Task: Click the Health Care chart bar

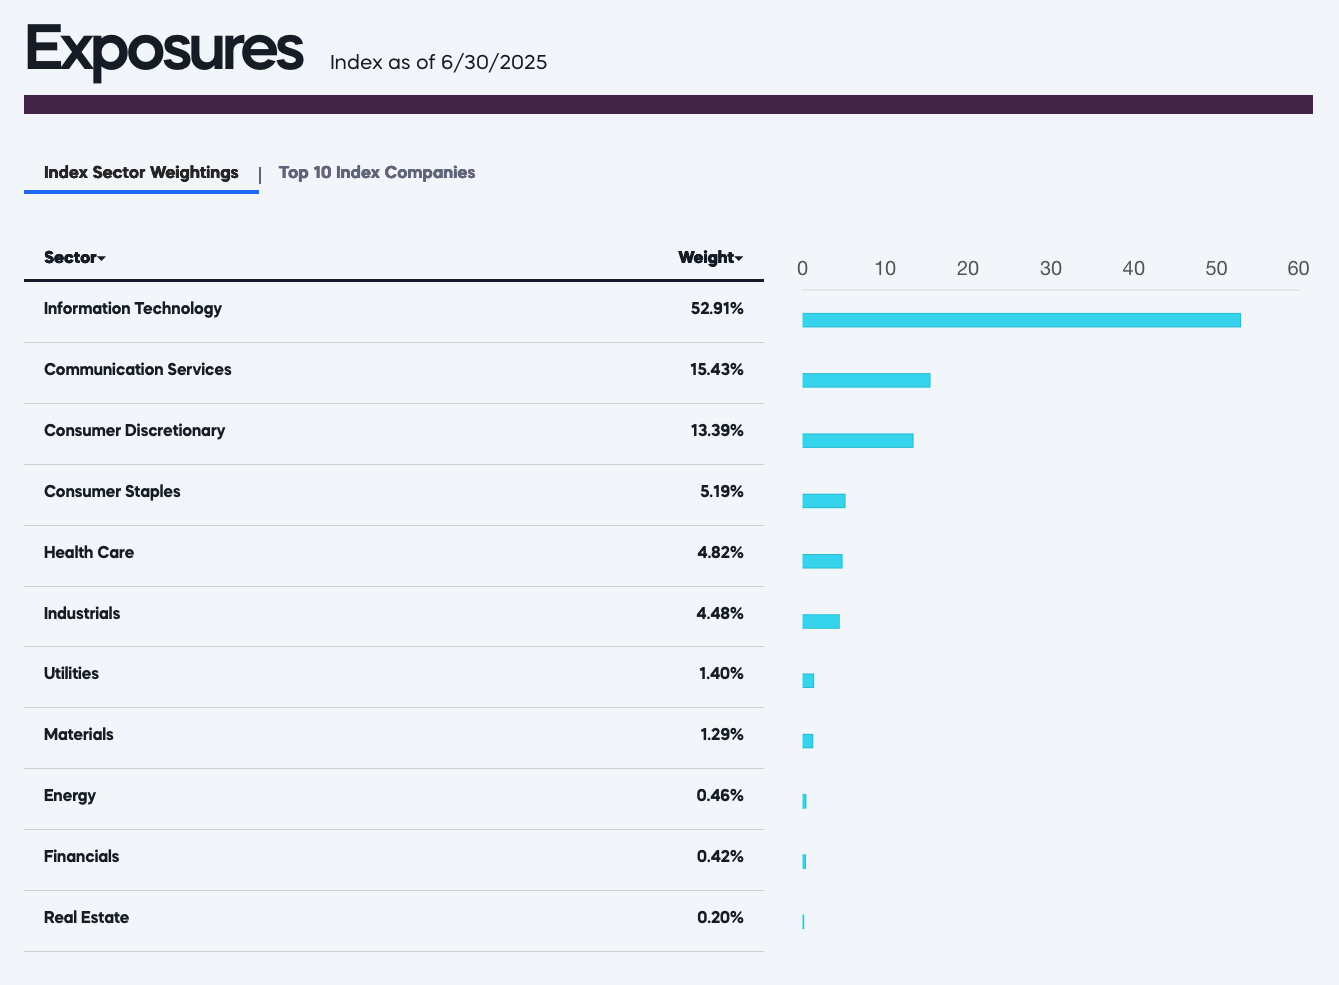Action: (822, 561)
